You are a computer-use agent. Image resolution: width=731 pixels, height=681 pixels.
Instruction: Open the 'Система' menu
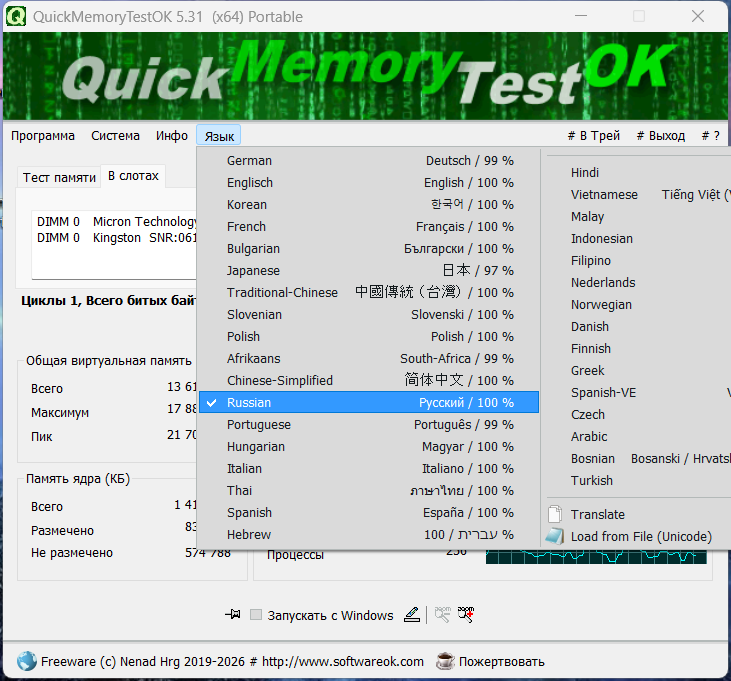(115, 136)
